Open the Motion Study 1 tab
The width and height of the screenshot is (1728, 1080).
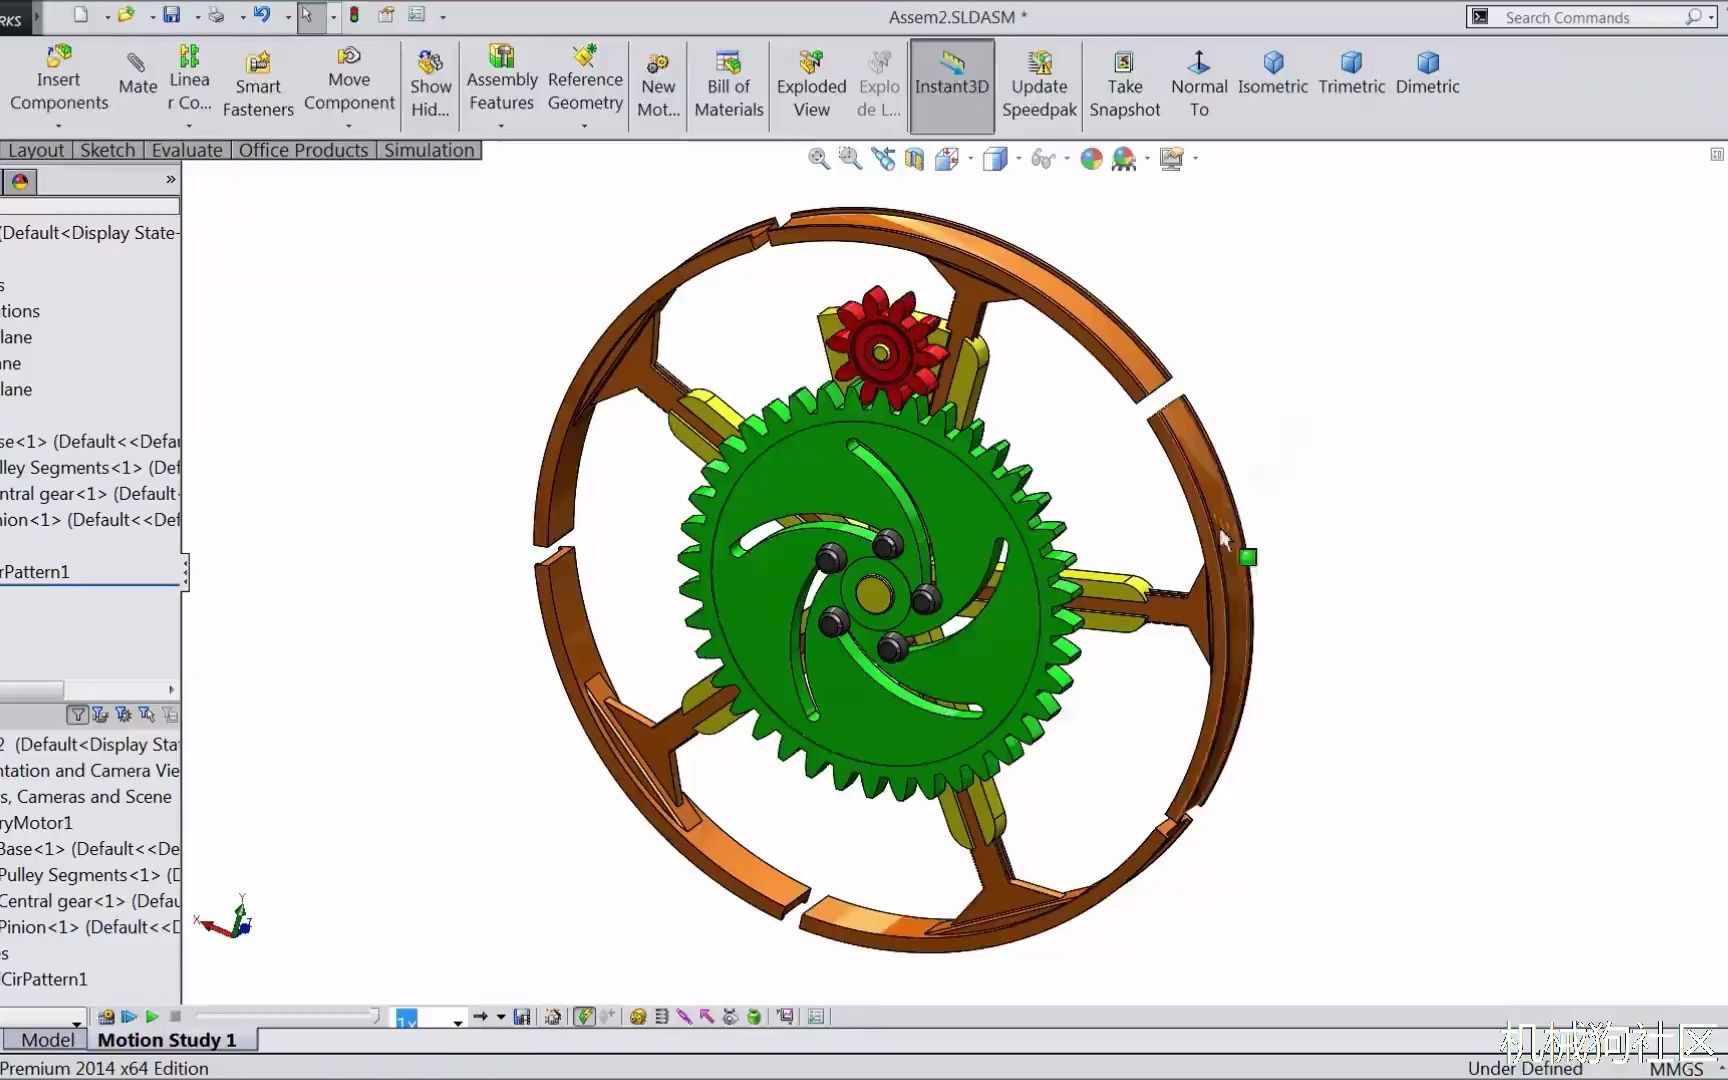click(167, 1039)
